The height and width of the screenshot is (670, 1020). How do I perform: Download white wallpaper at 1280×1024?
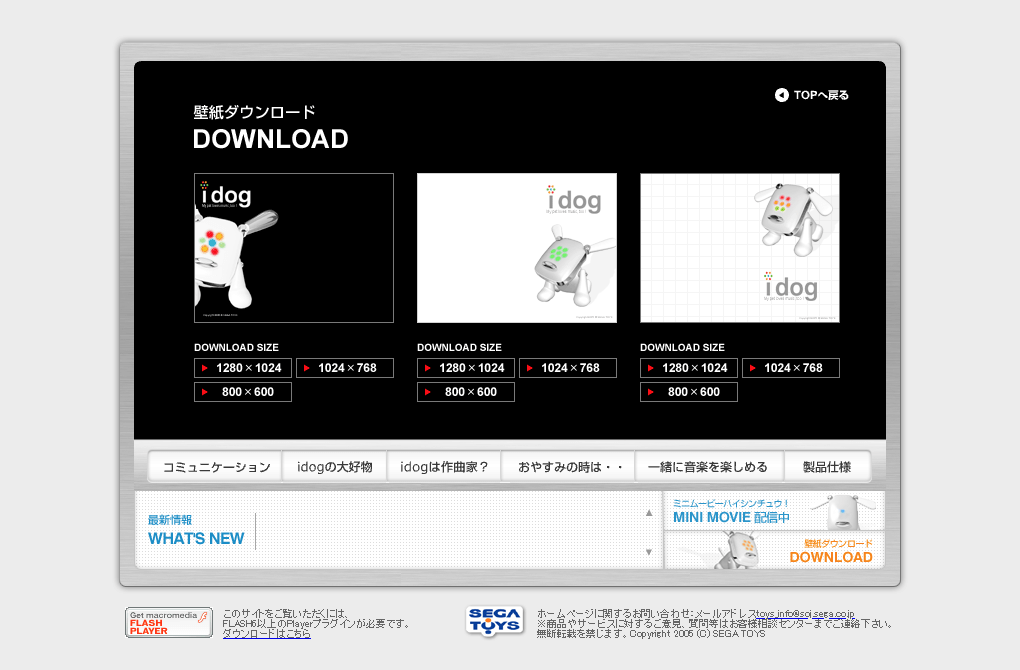tap(466, 368)
